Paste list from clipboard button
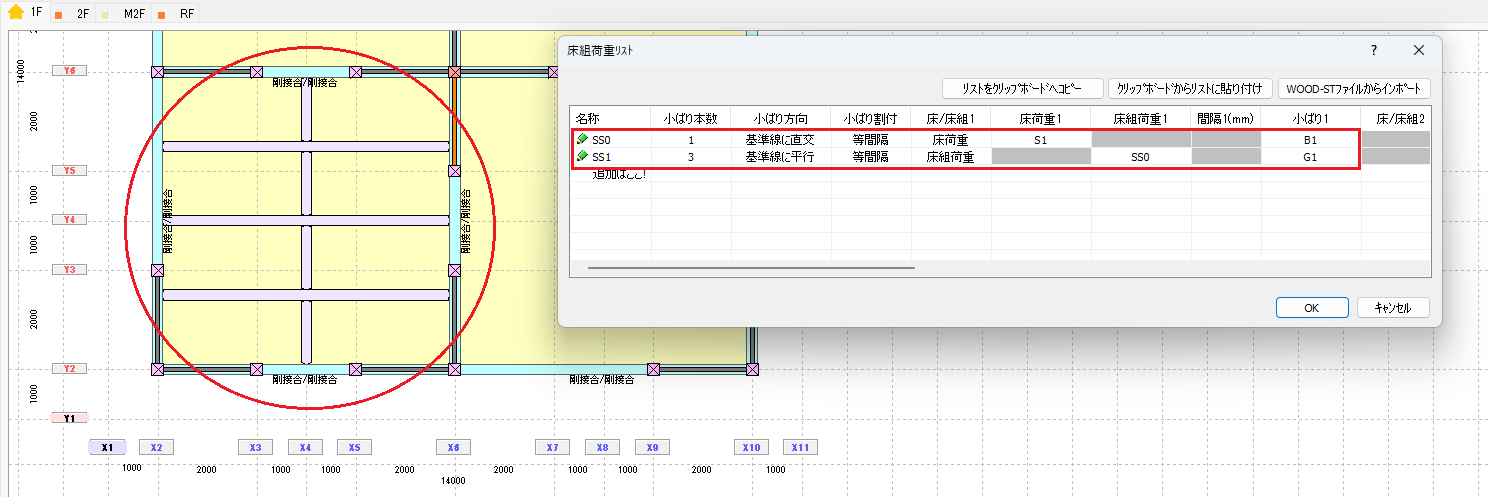1488x497 pixels. click(1190, 89)
